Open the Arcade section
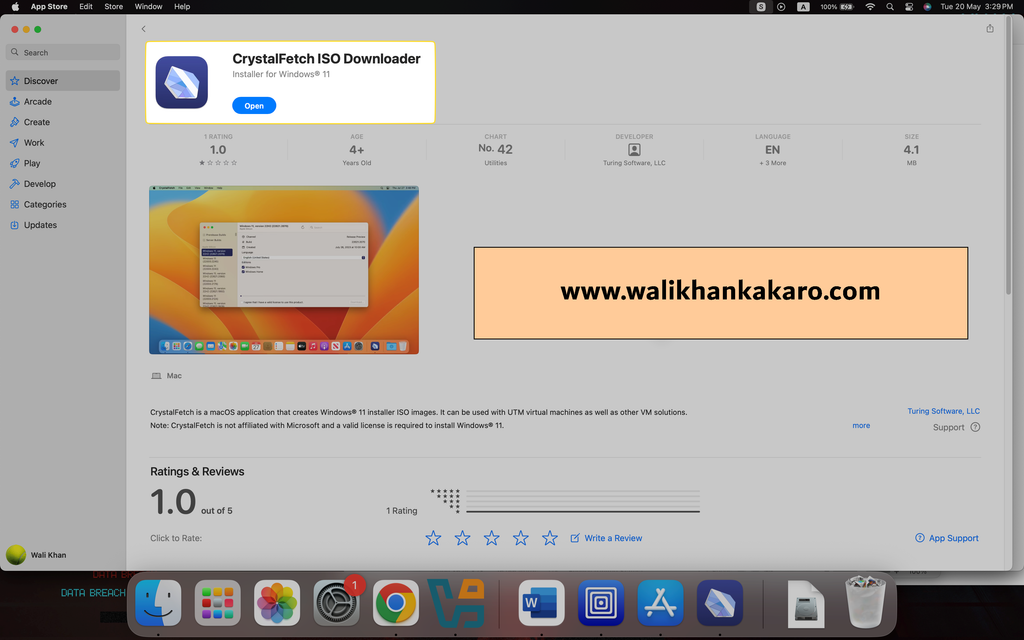The height and width of the screenshot is (640, 1024). pos(63,102)
